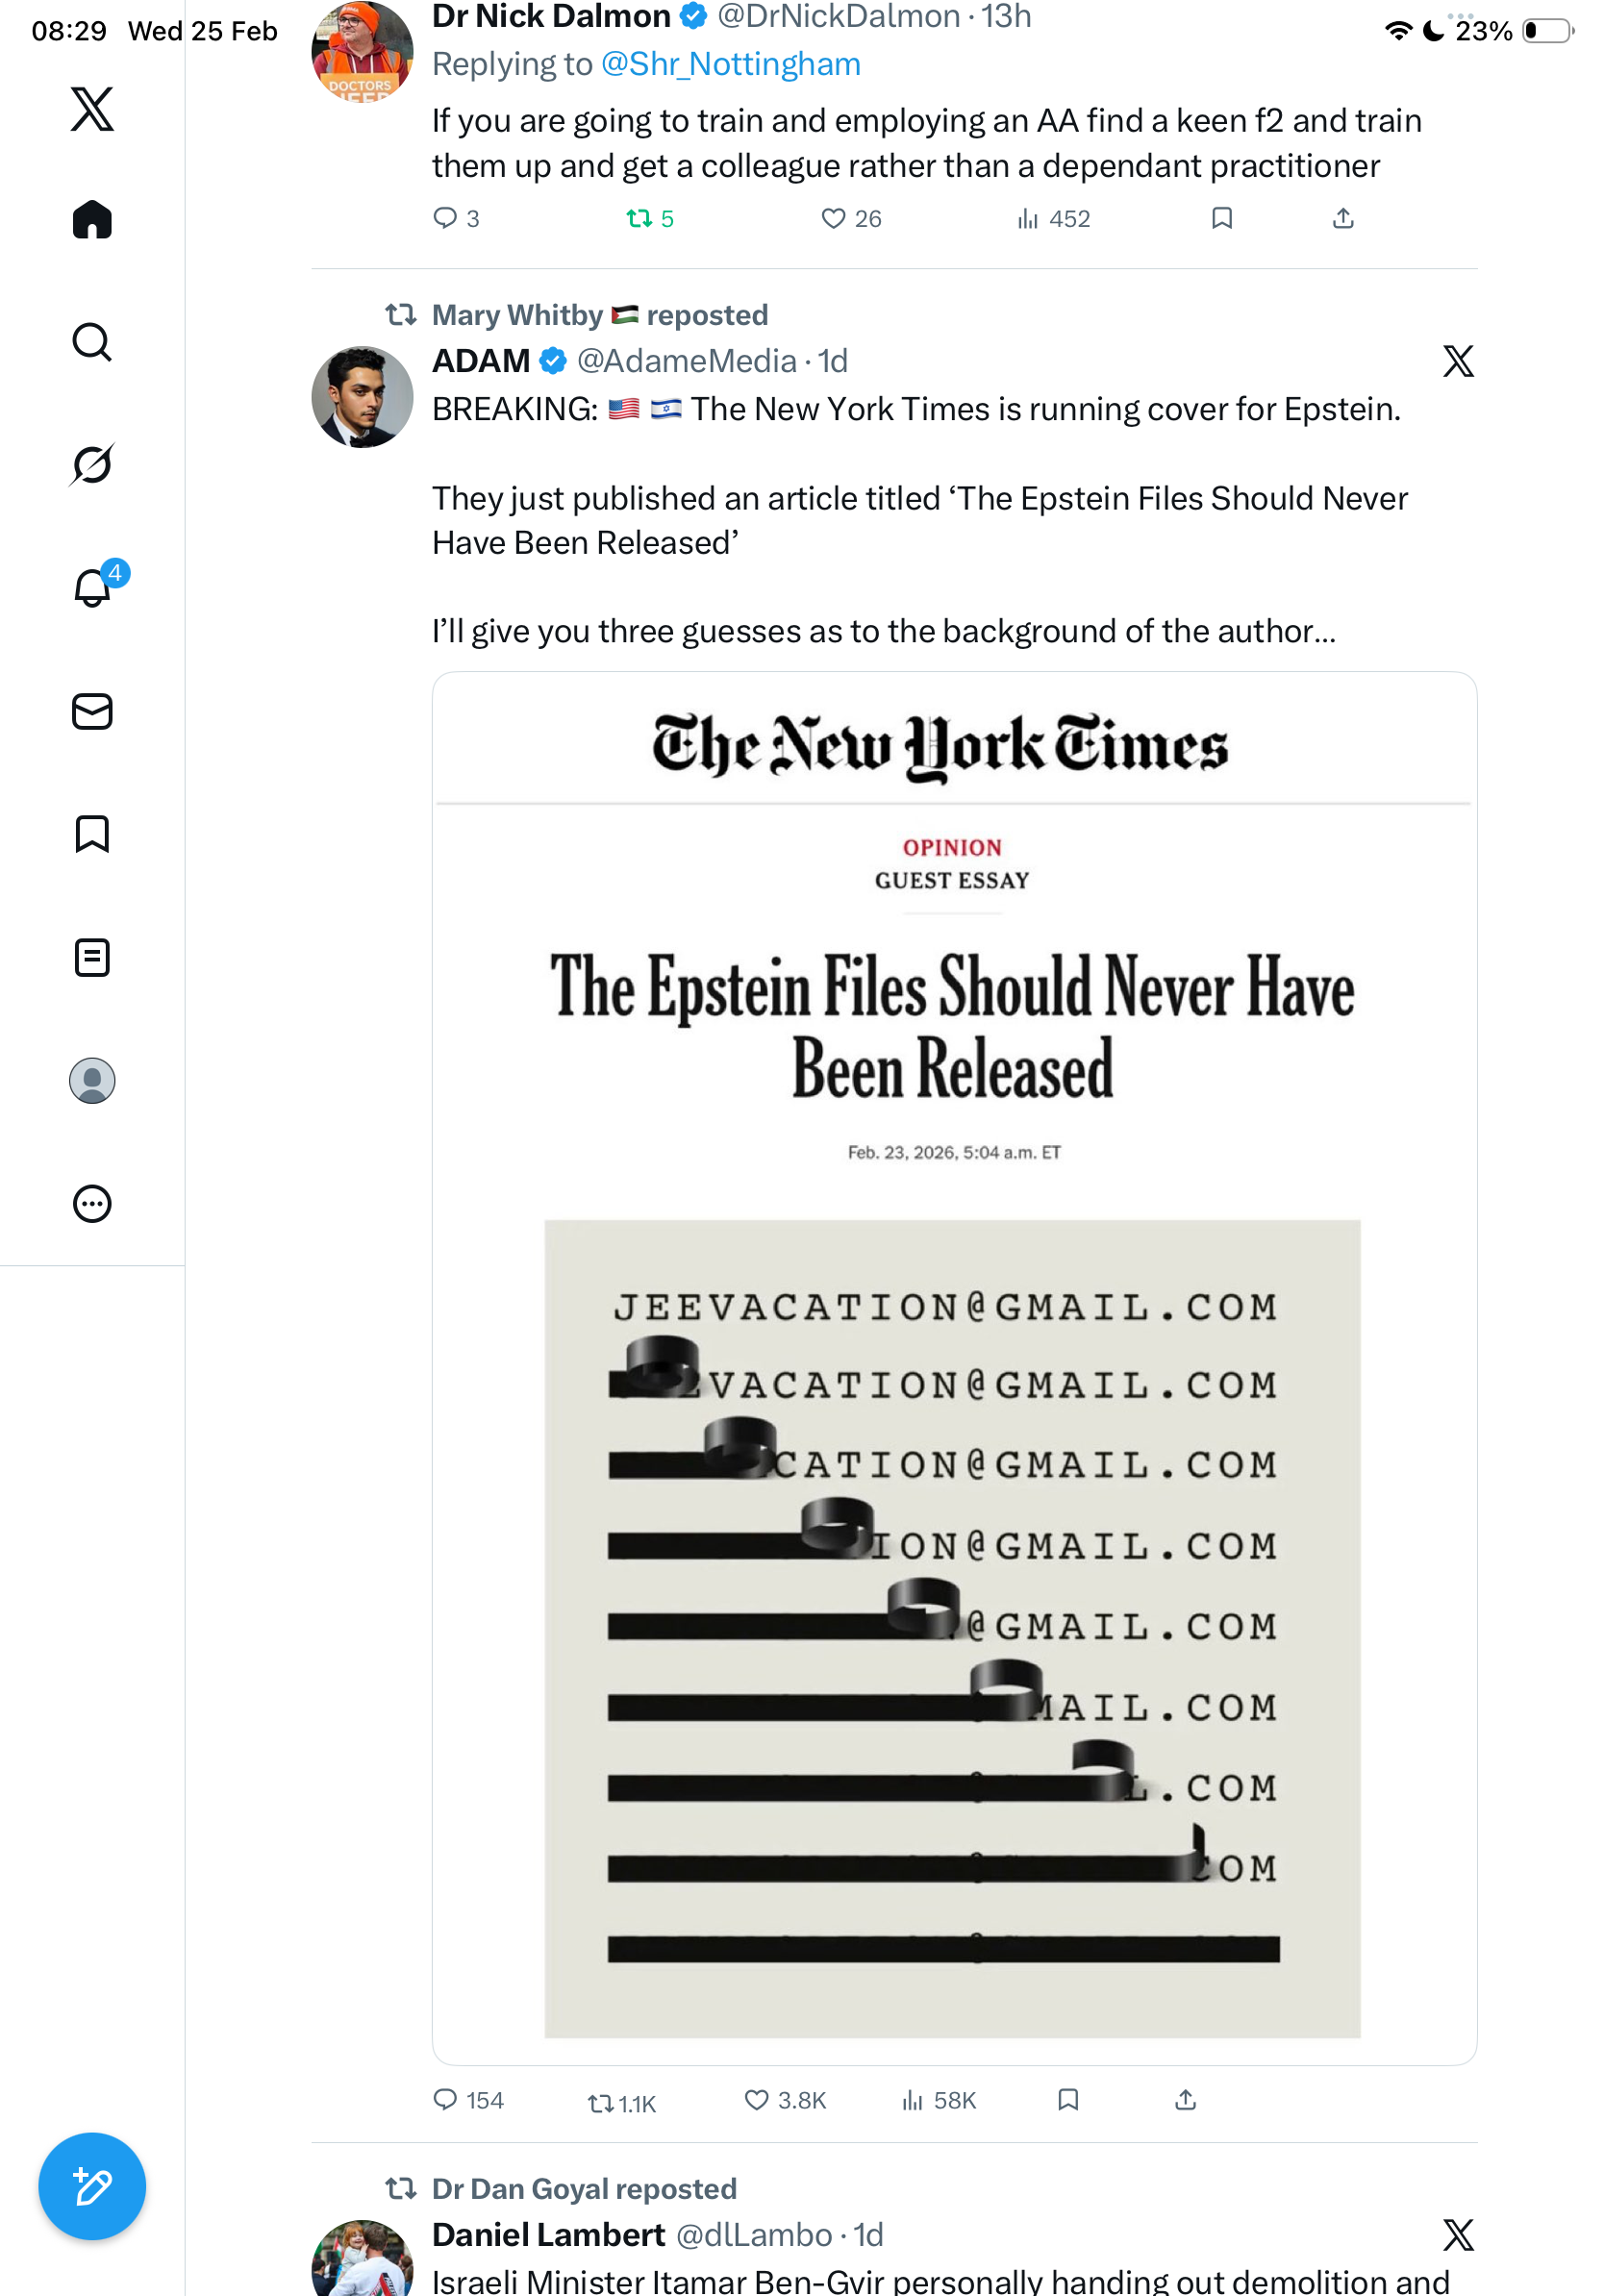Bookmark the ADAM post

(1068, 2100)
